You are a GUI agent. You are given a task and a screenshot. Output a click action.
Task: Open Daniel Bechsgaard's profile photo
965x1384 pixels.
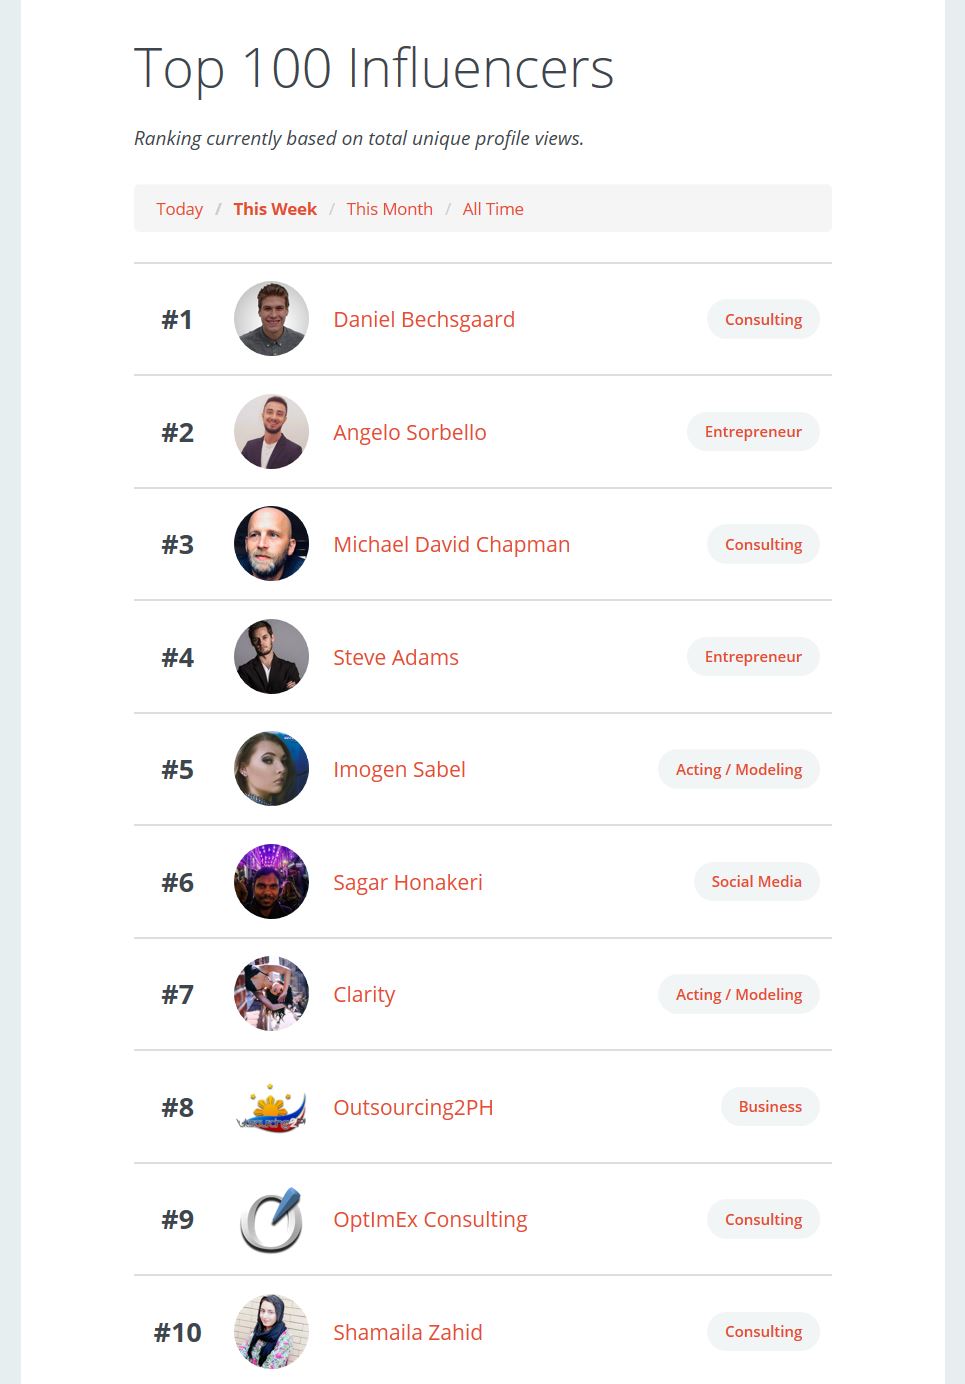pyautogui.click(x=271, y=319)
